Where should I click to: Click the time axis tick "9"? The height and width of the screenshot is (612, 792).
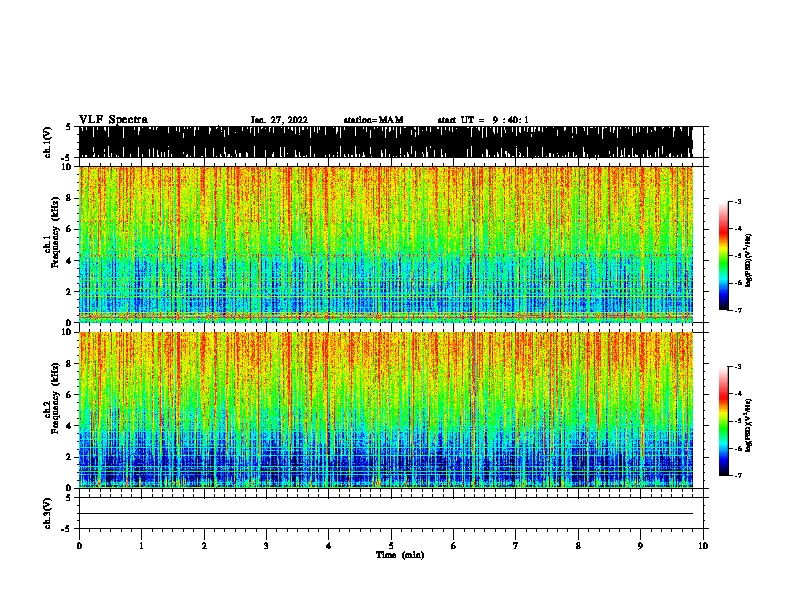tap(640, 546)
